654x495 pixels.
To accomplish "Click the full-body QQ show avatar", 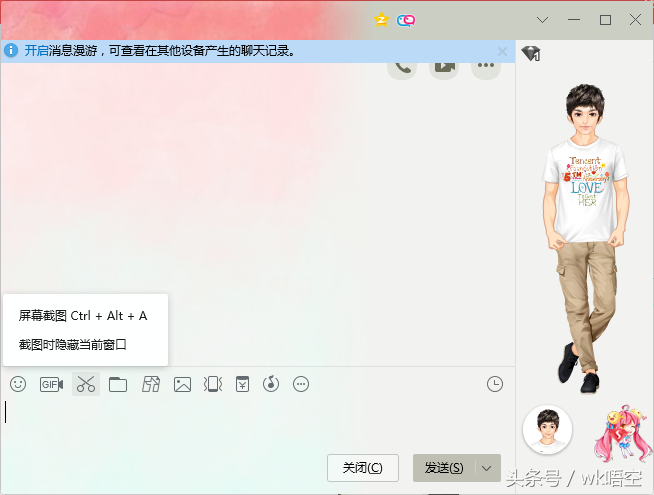I will coord(586,238).
